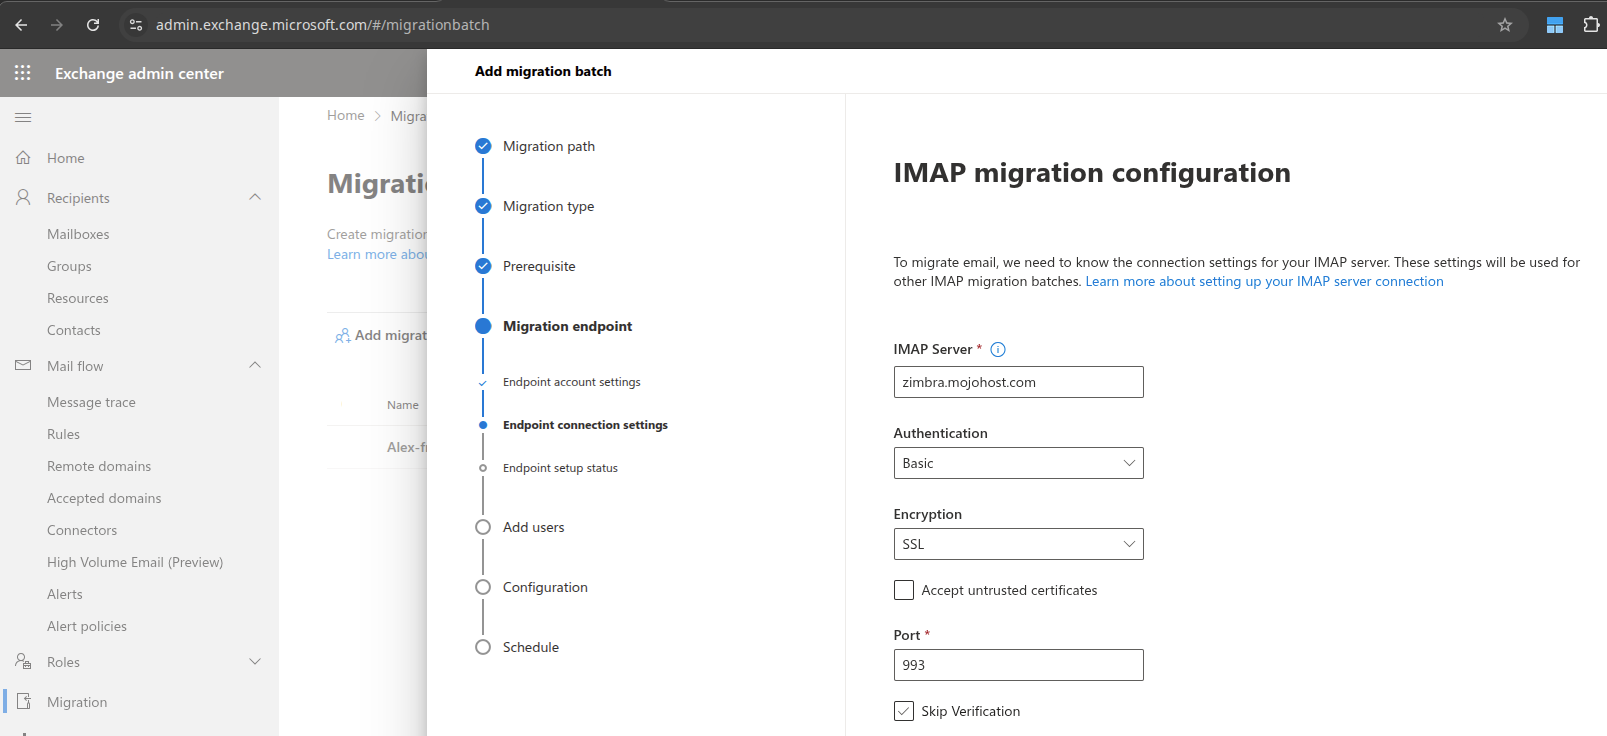Enable Accept untrusted certificates checkbox
This screenshot has height=736, width=1607.
pos(904,590)
